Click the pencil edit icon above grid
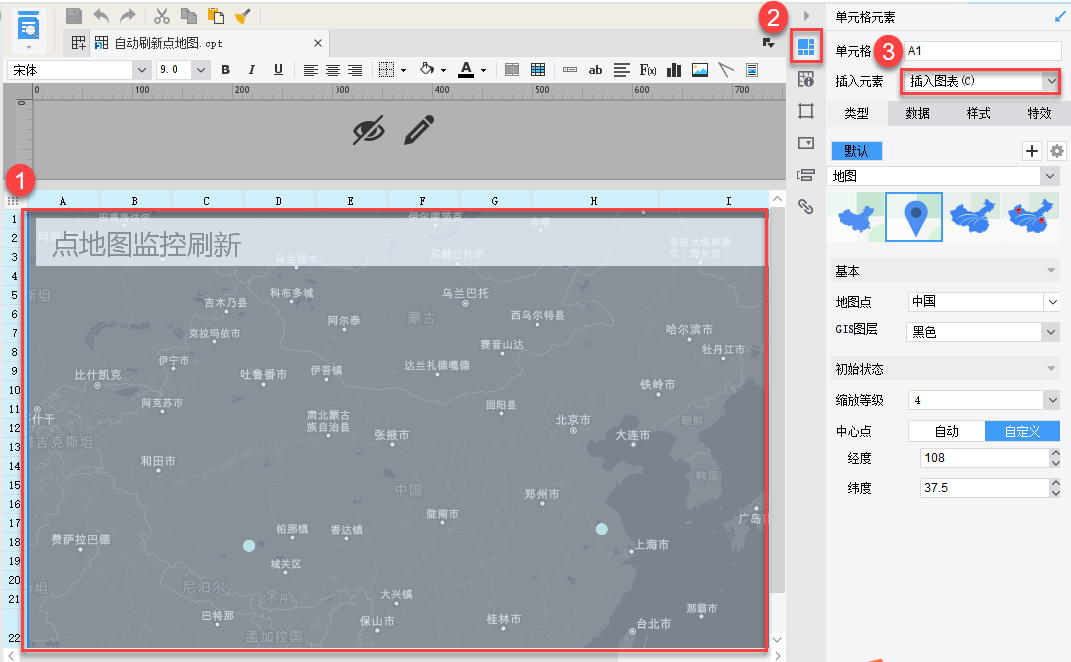1071x662 pixels. pos(420,130)
